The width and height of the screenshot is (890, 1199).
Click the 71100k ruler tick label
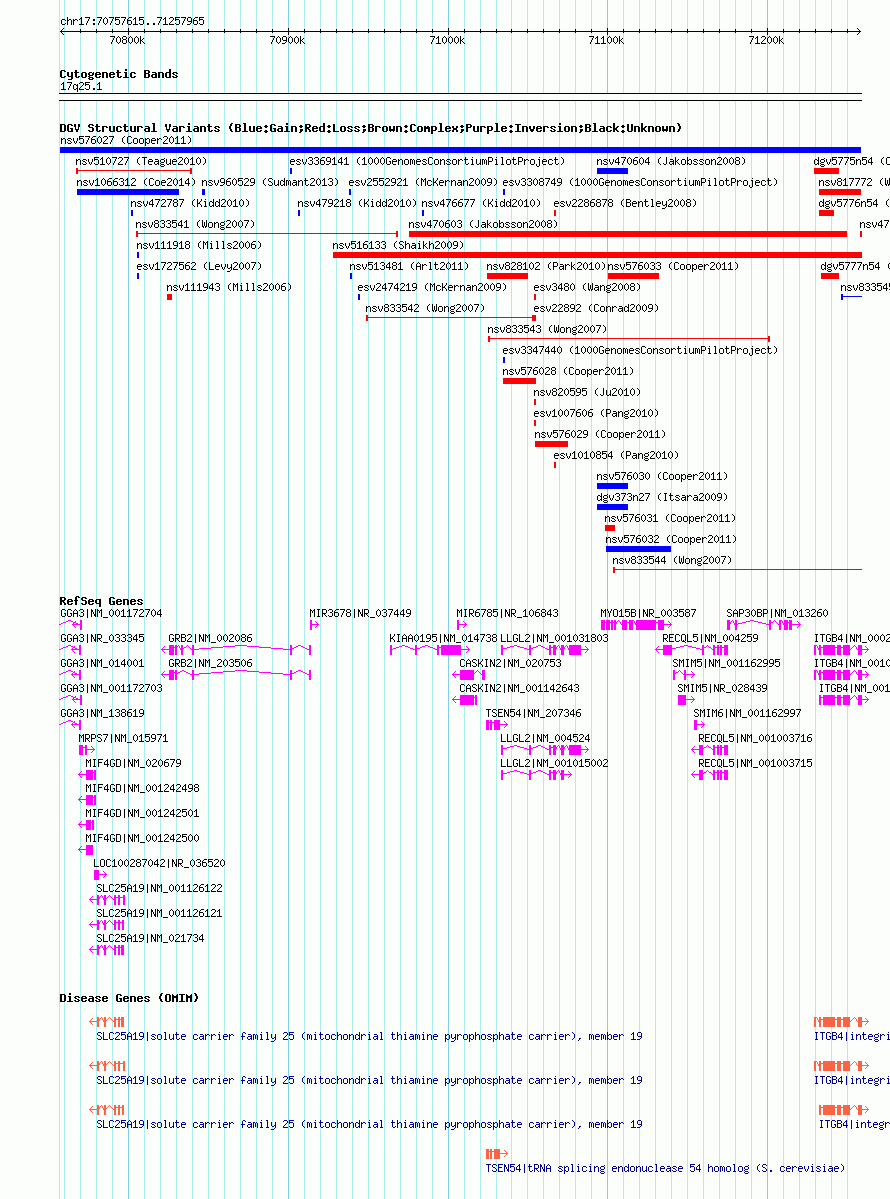(606, 41)
